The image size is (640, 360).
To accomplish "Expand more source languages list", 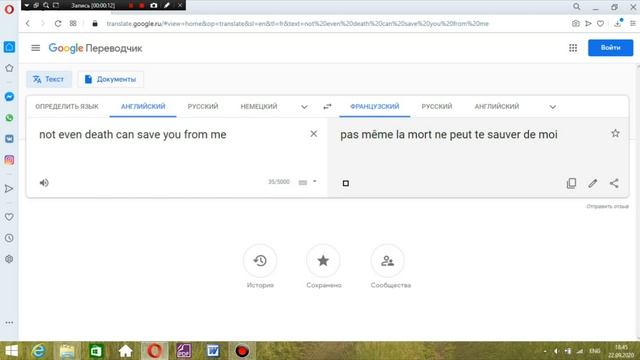I will click(x=304, y=107).
